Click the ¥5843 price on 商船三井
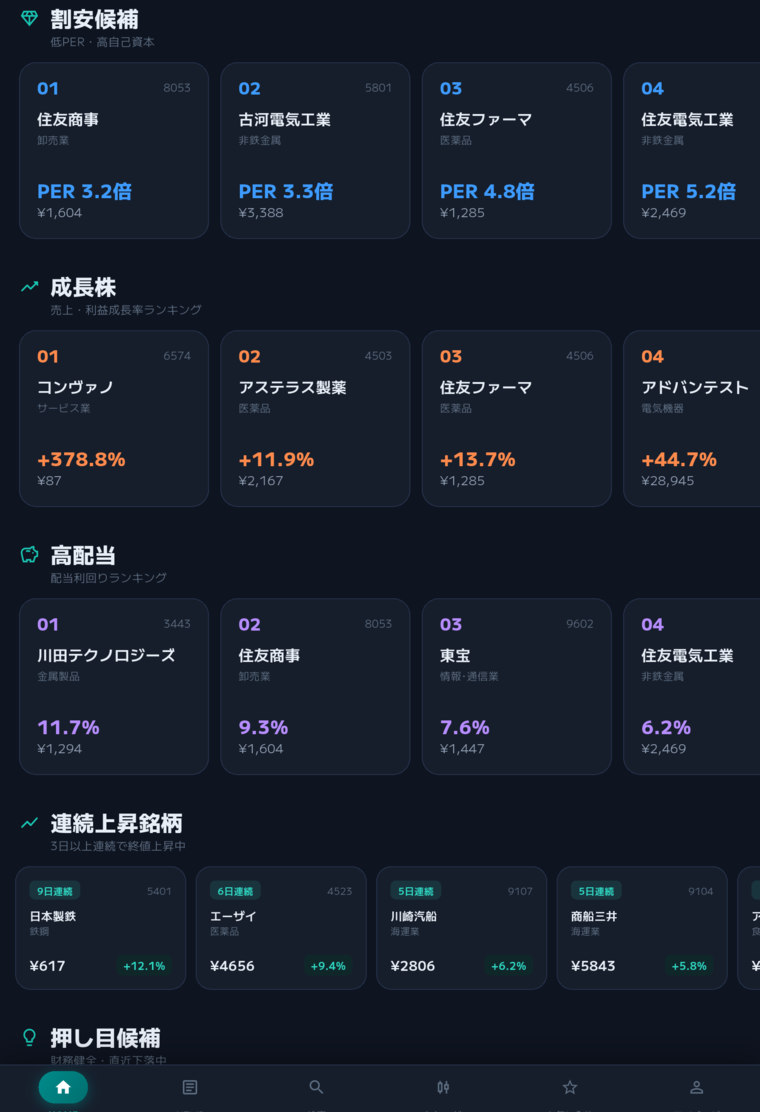 [593, 966]
